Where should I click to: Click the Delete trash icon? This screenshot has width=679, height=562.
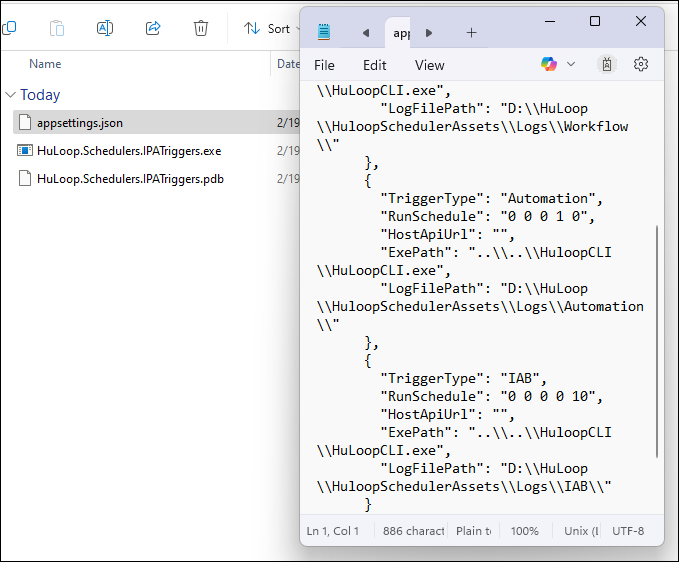pos(201,28)
